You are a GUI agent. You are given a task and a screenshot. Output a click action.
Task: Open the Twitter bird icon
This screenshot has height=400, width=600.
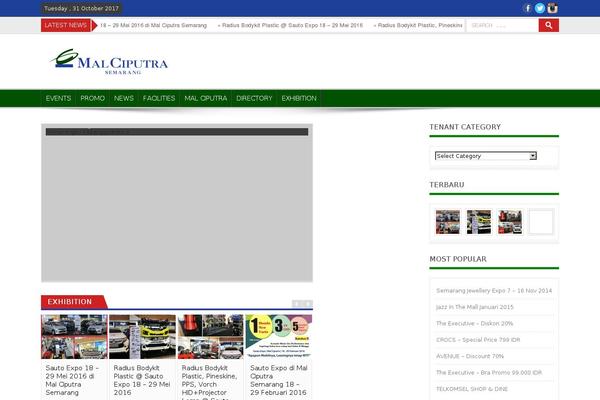point(540,8)
